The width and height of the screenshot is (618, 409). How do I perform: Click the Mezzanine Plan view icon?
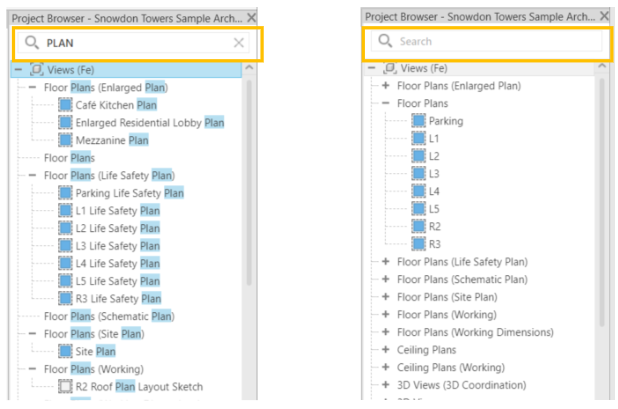pos(65,140)
